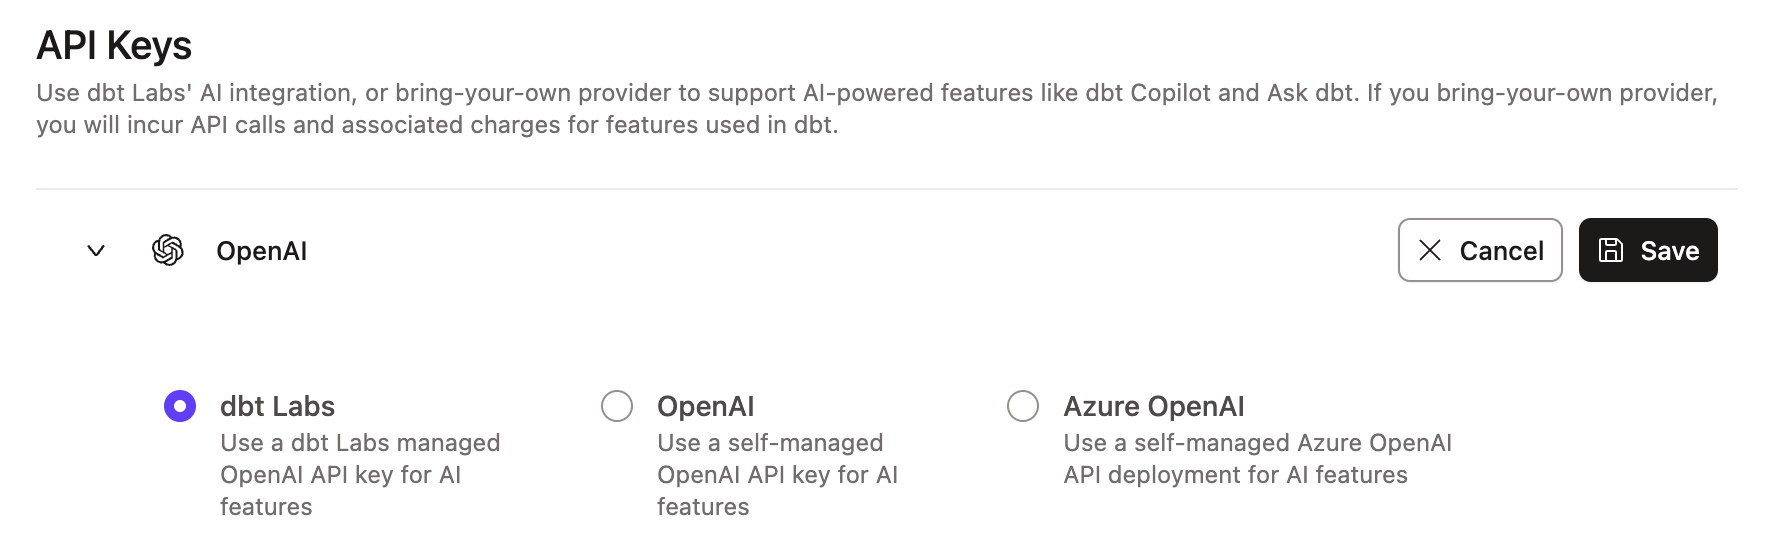Click the OpenAI option label text

(705, 406)
